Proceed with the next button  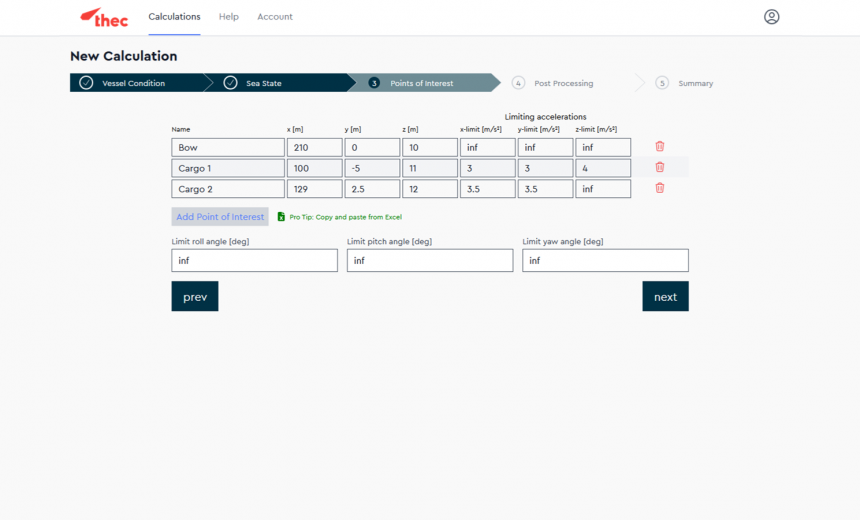click(665, 297)
